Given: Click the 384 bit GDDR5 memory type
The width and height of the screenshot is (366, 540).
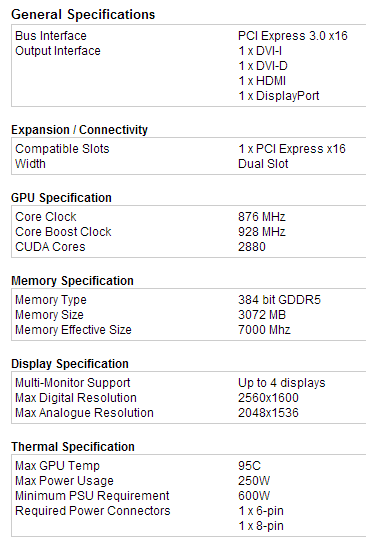Looking at the screenshot, I should 279,300.
